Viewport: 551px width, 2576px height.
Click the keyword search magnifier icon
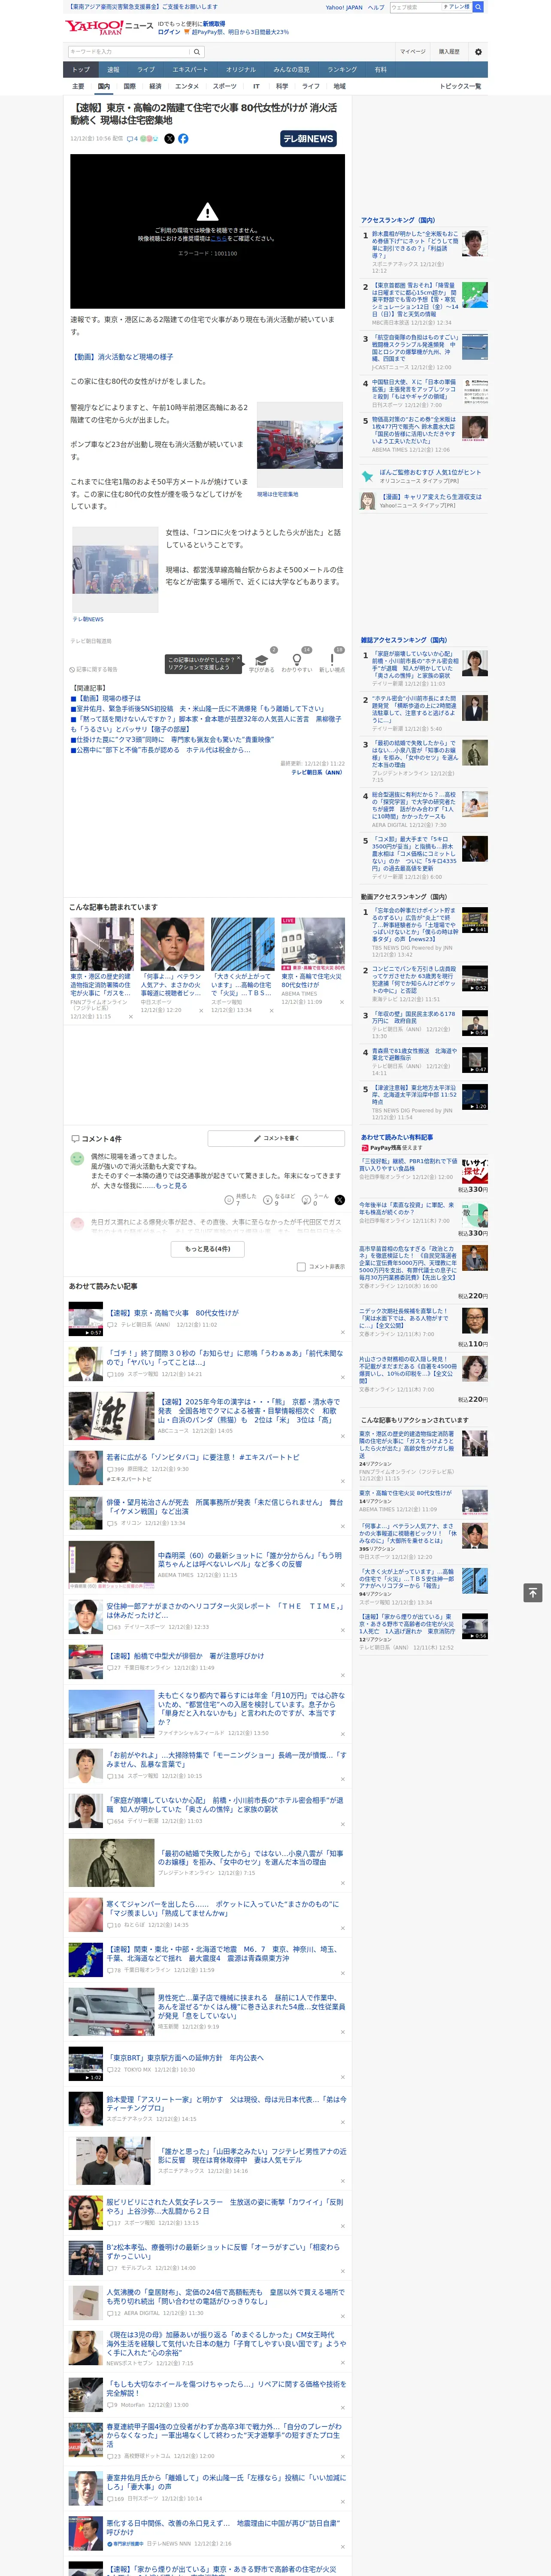[x=196, y=51]
